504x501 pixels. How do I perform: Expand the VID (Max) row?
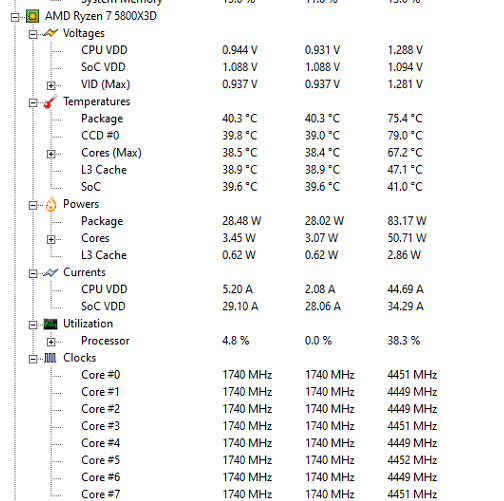point(51,86)
